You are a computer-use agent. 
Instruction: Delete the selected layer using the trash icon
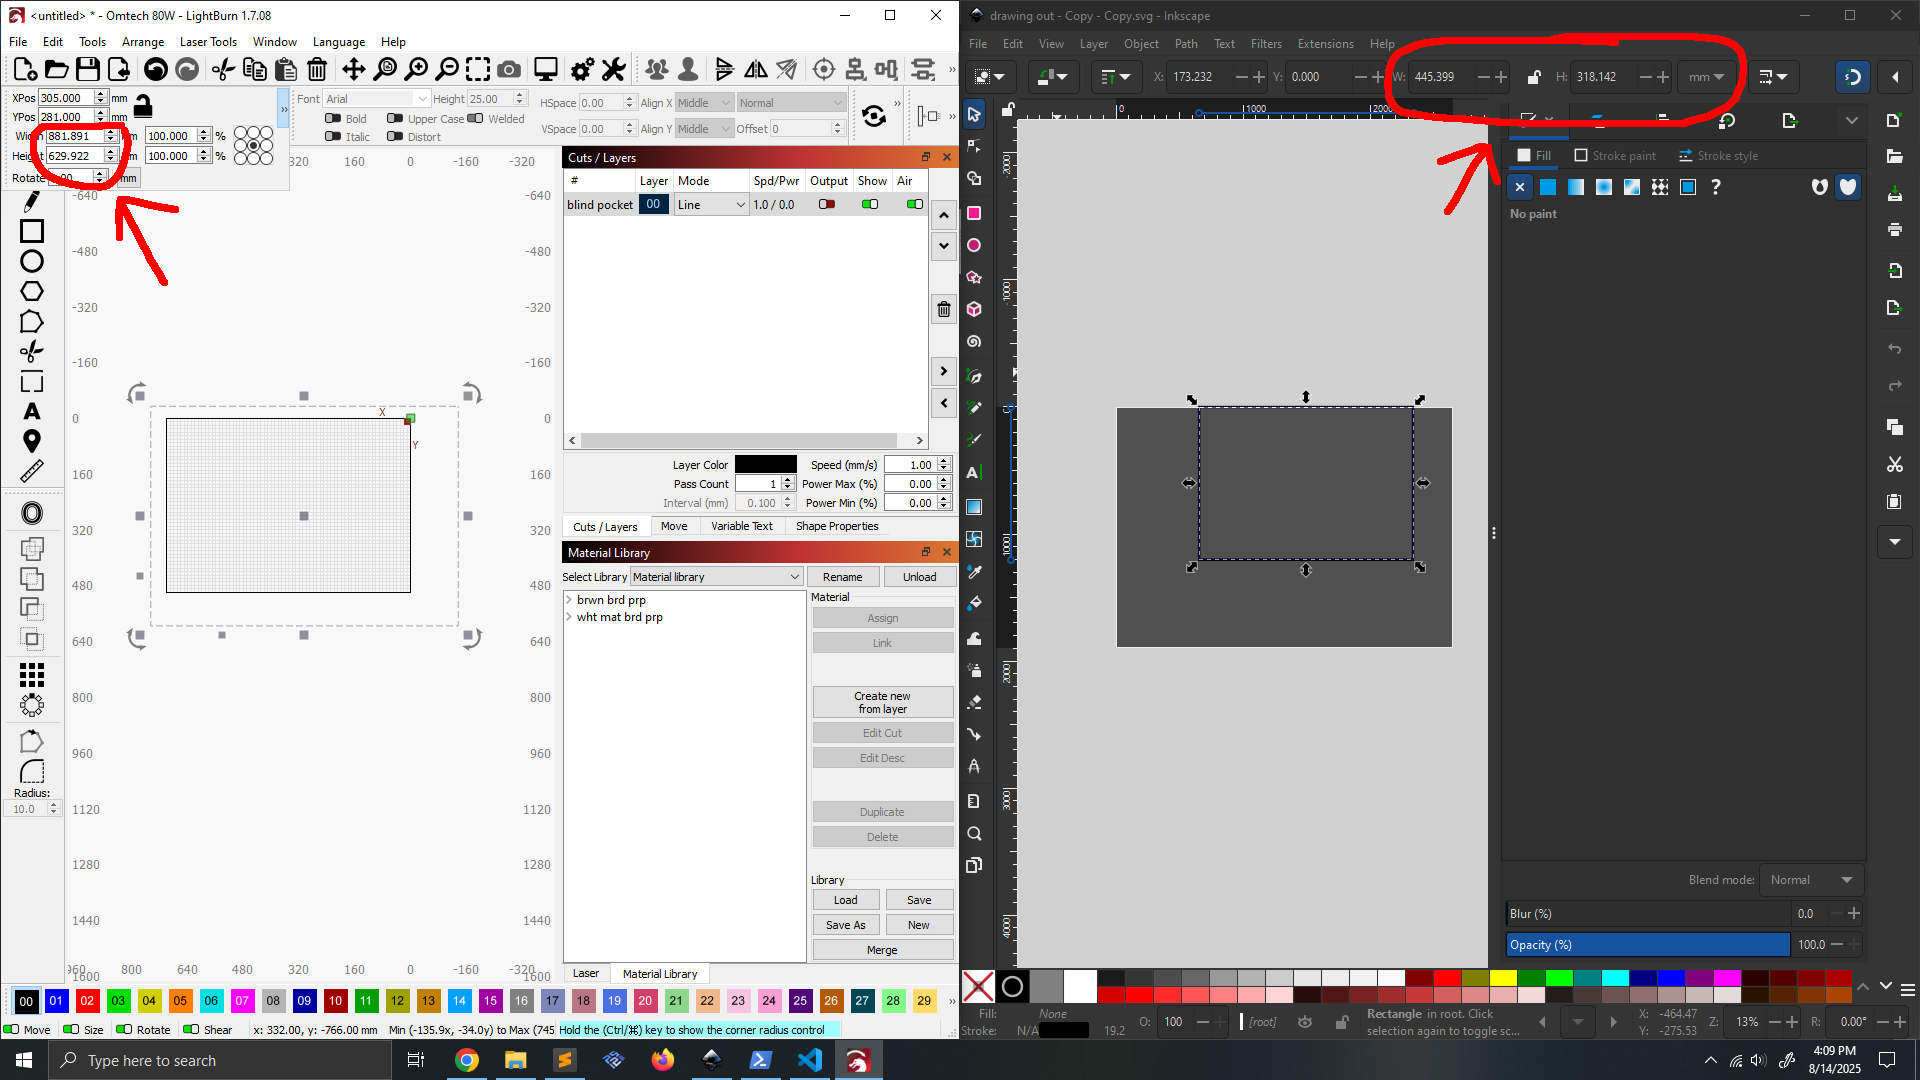[x=944, y=309]
